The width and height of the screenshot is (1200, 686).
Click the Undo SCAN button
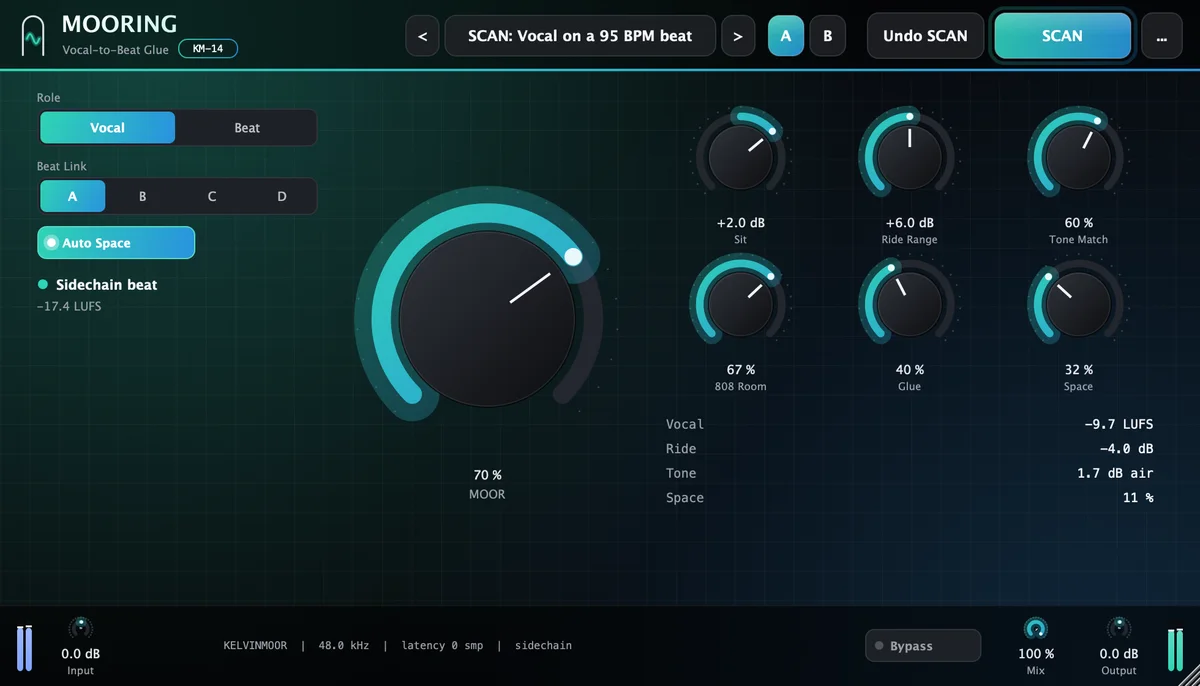coord(925,36)
